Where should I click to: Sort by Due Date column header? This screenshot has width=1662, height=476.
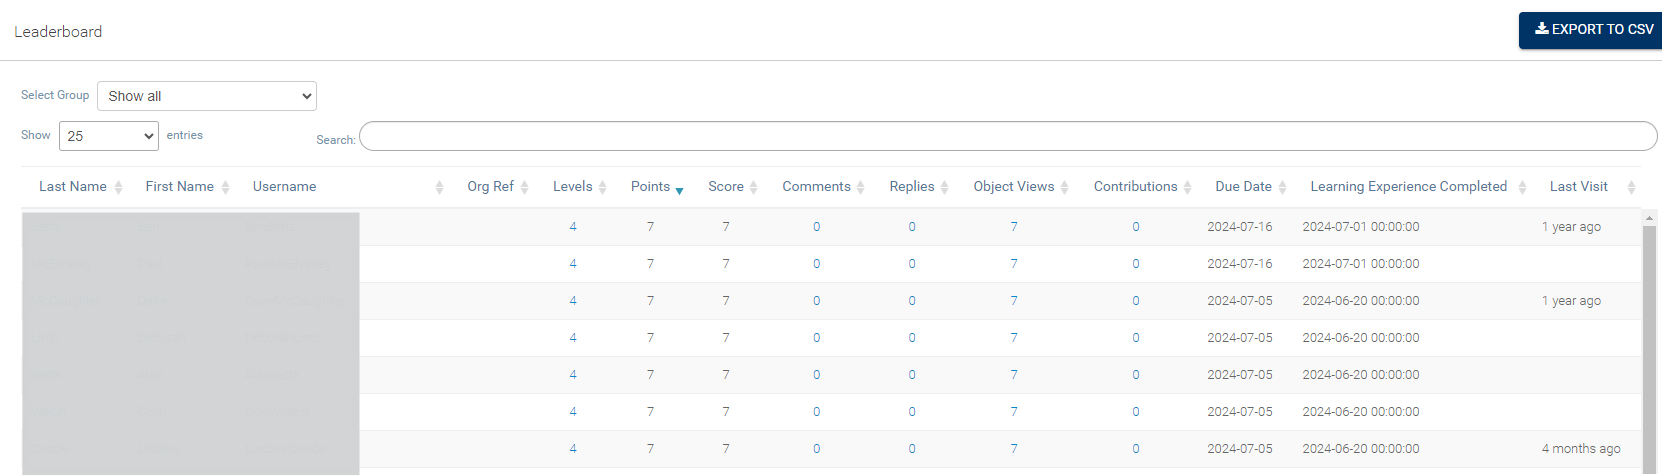click(1243, 187)
